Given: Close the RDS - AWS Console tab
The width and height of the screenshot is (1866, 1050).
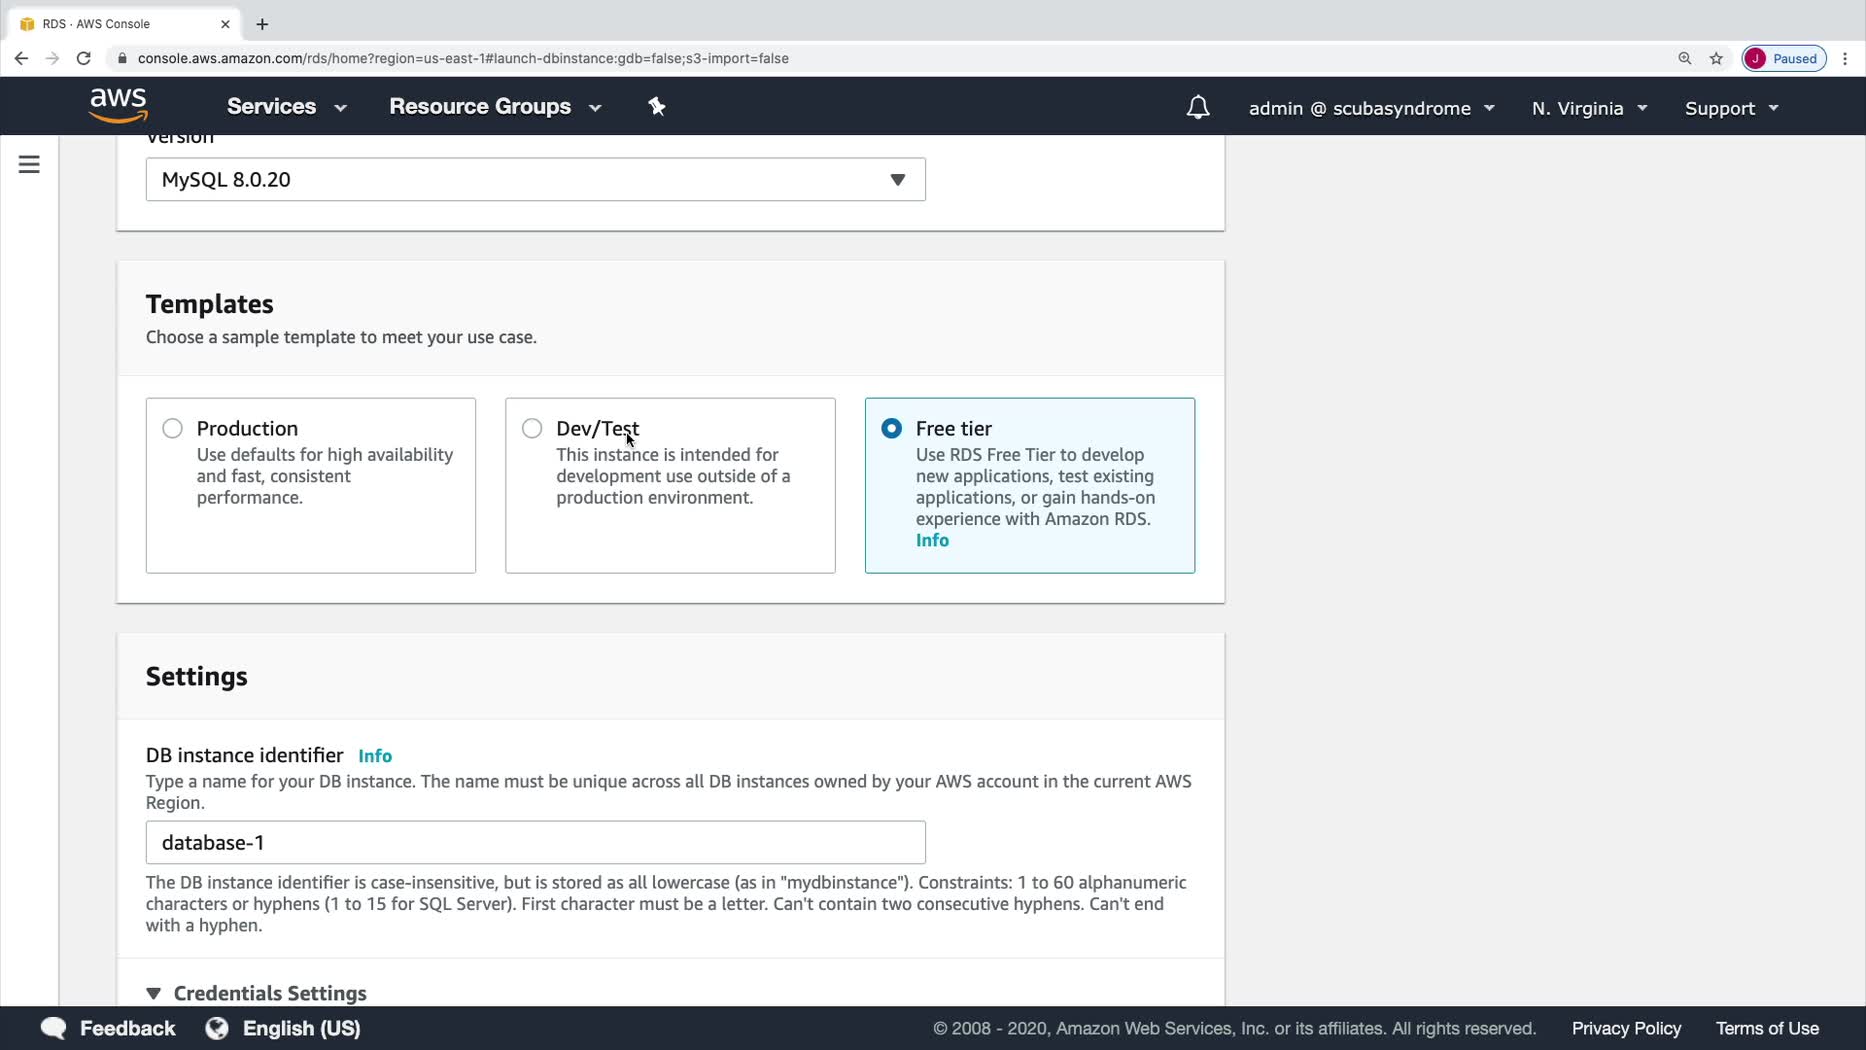Looking at the screenshot, I should (225, 24).
